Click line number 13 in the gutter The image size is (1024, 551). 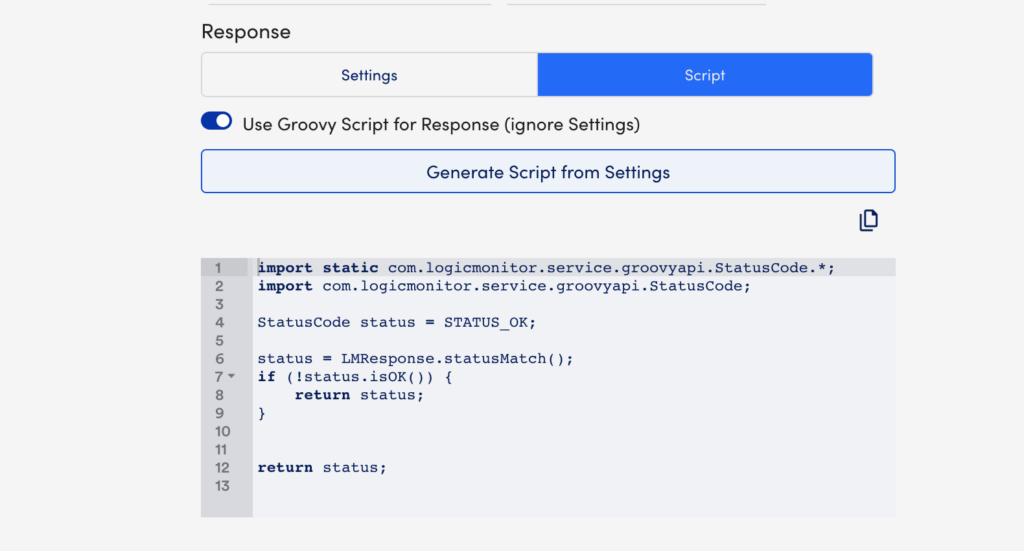[222, 486]
